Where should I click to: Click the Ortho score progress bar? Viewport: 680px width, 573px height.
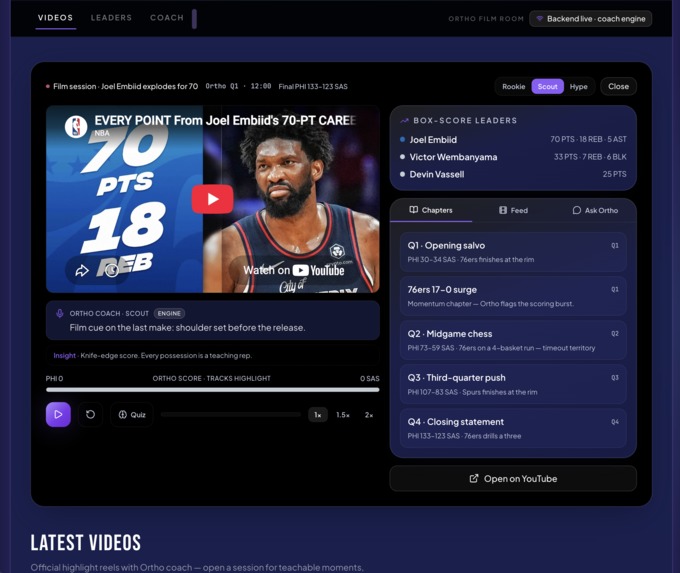click(212, 390)
